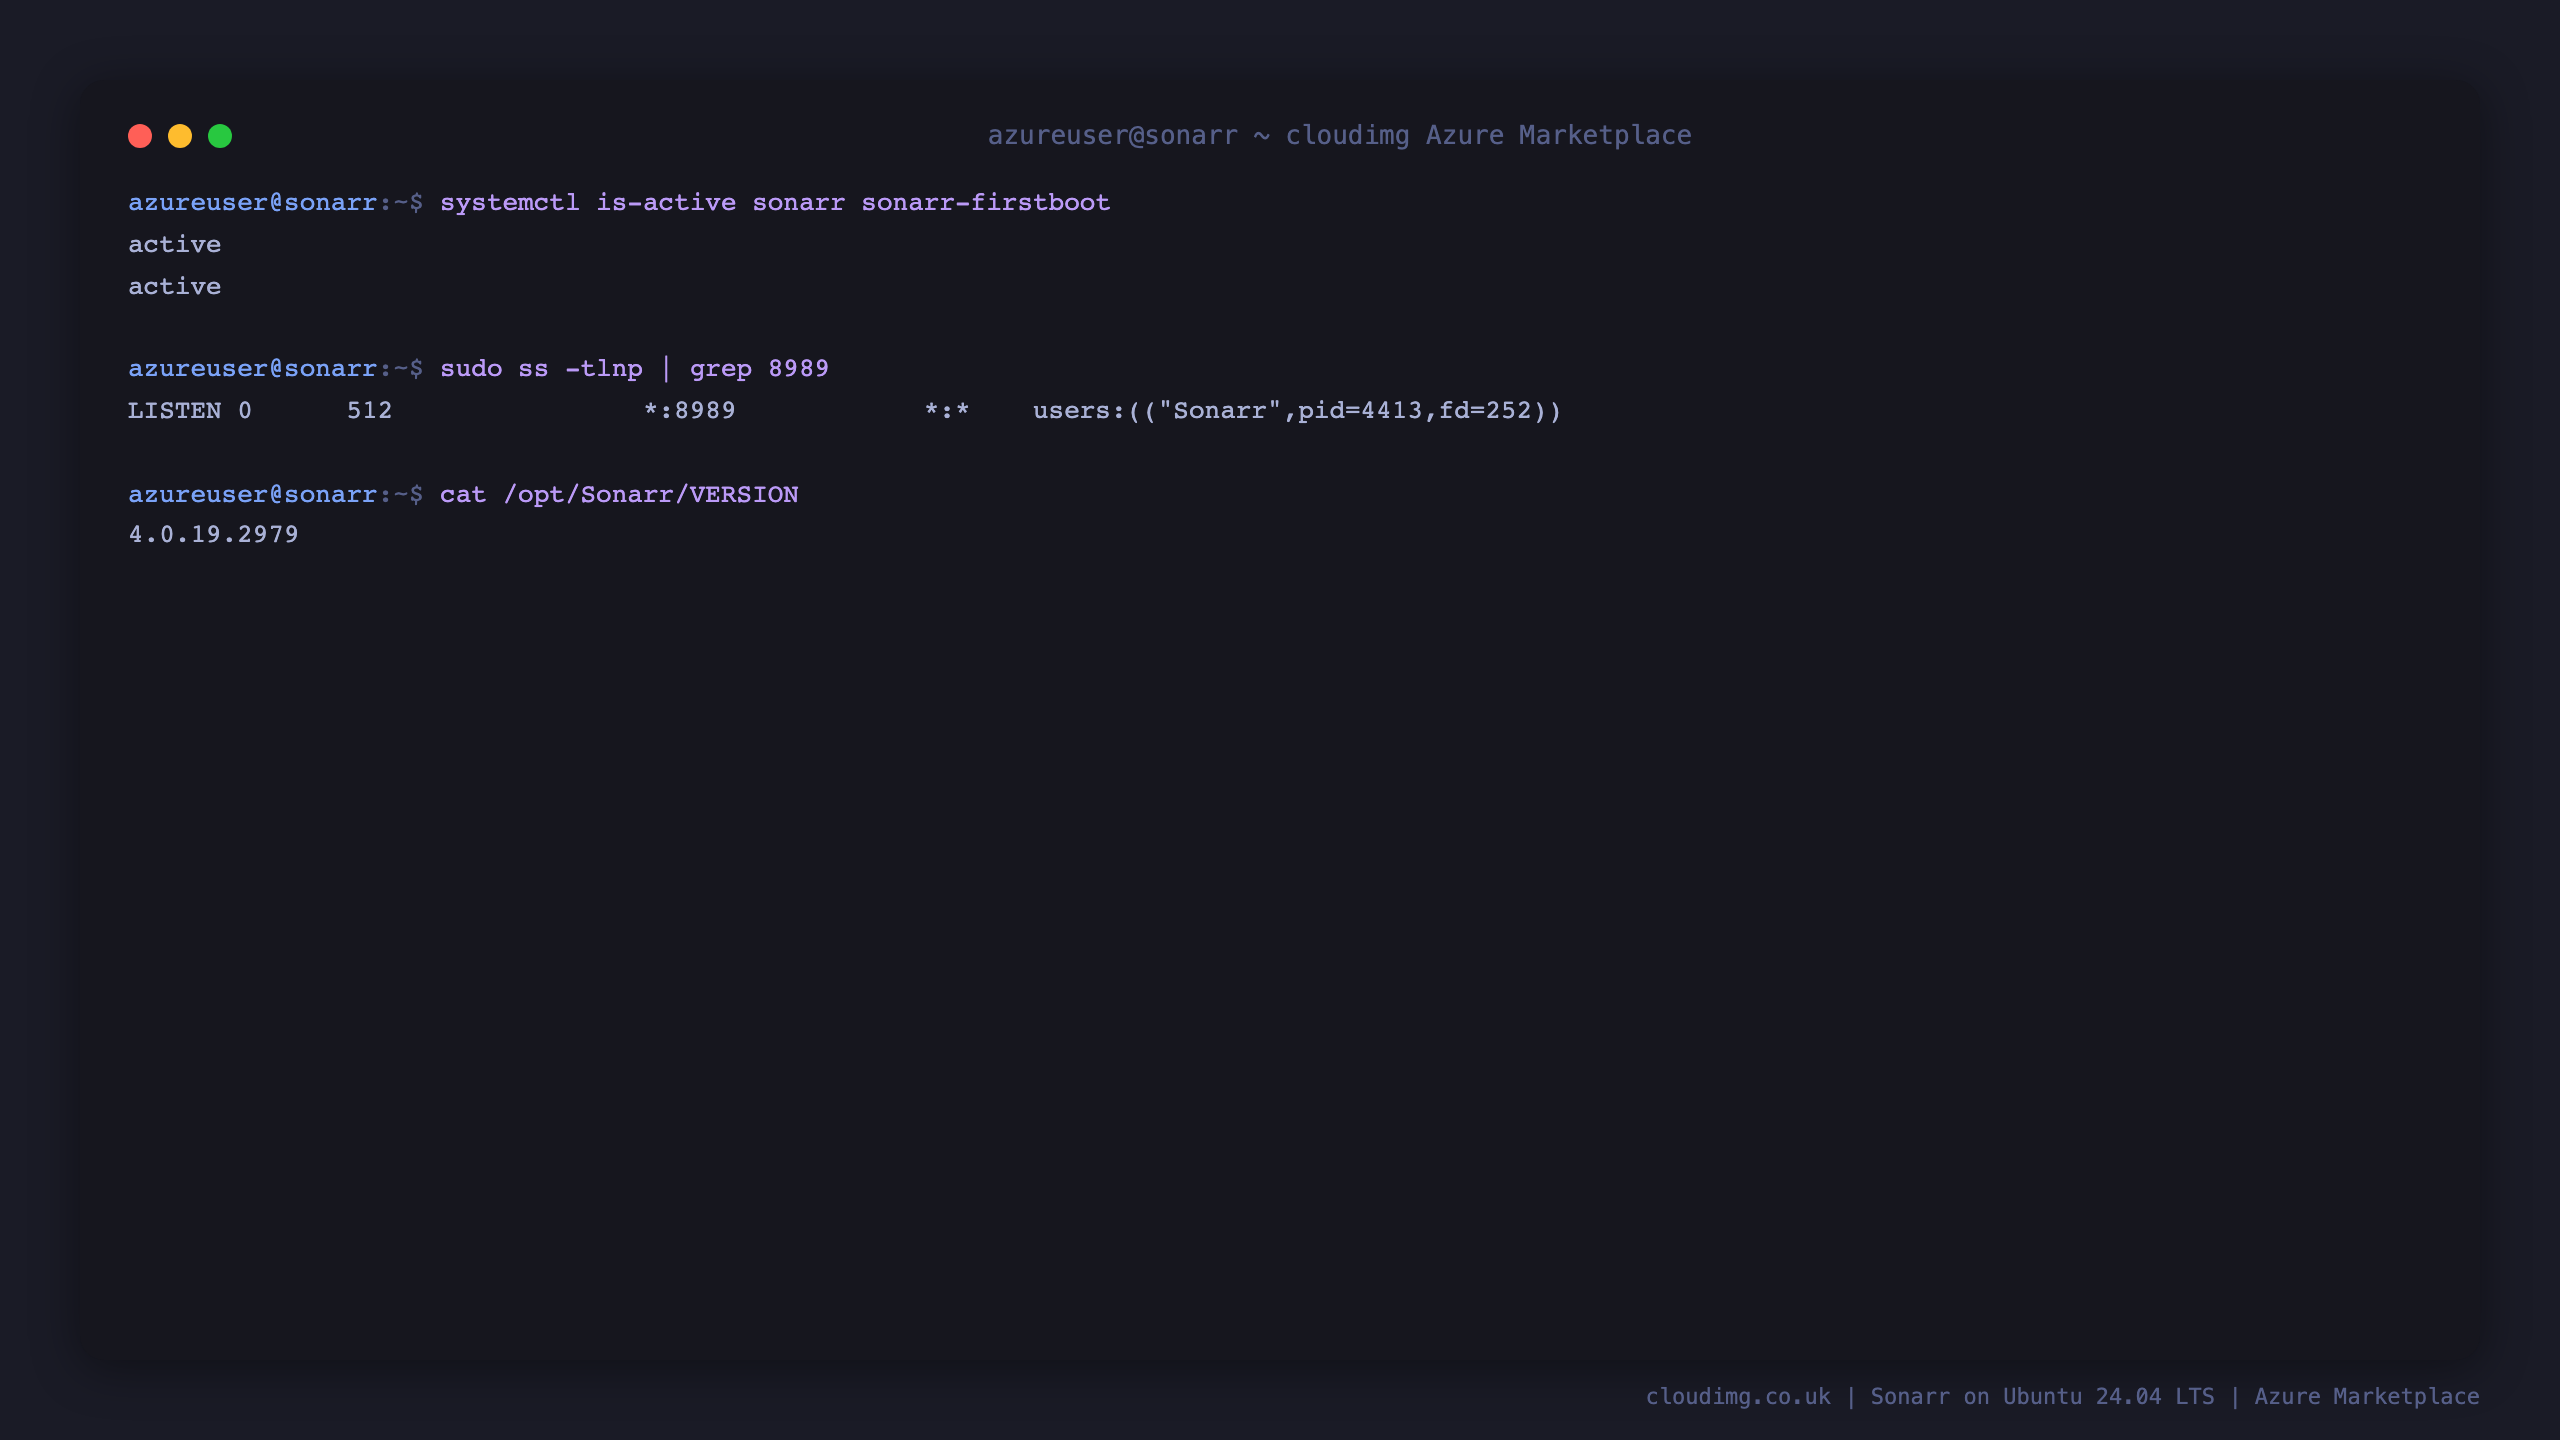Click the window title azureuser@sonarr ~ cloudimg Azure Marketplace

pos(1340,135)
